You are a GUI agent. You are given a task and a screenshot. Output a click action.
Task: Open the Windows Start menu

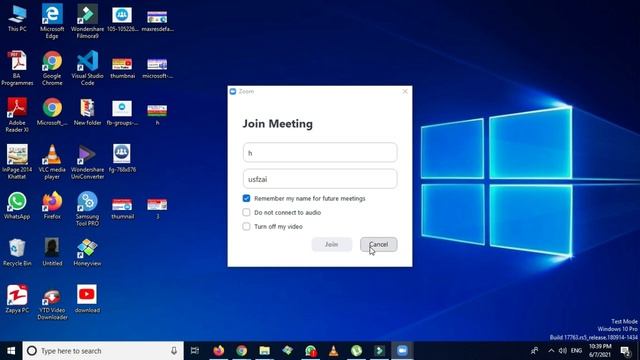(x=11, y=351)
